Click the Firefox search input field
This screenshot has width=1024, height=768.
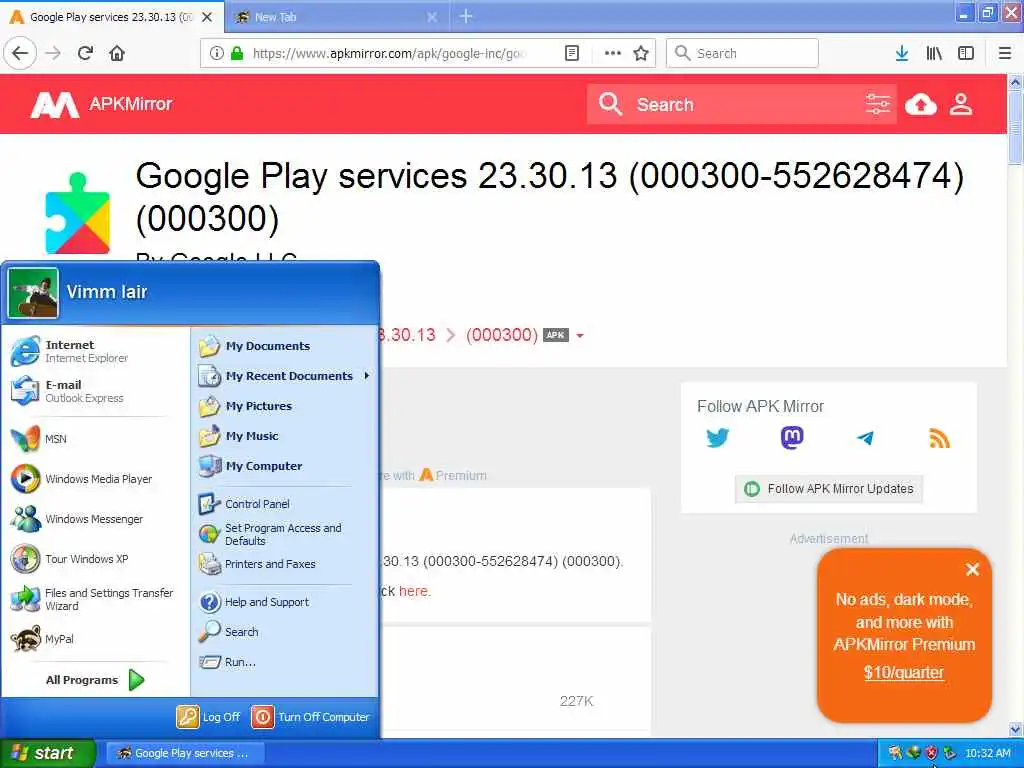pyautogui.click(x=742, y=54)
